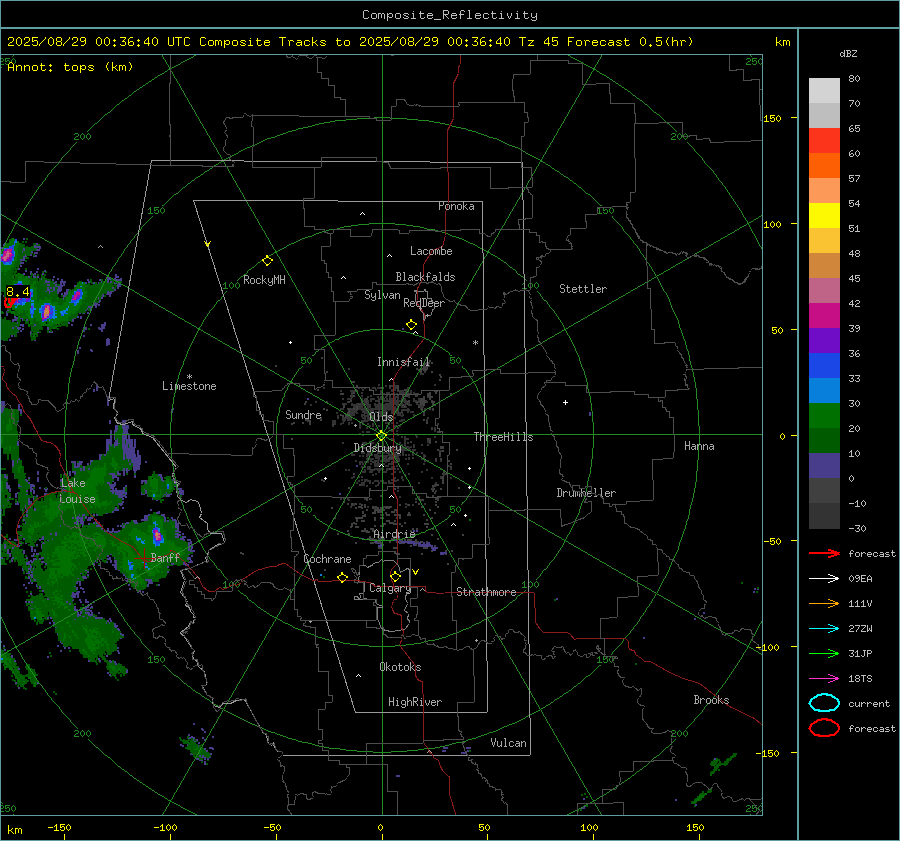Click the blue 36 dBZ color swatch
Viewport: 900px width, 841px height.
tap(824, 365)
